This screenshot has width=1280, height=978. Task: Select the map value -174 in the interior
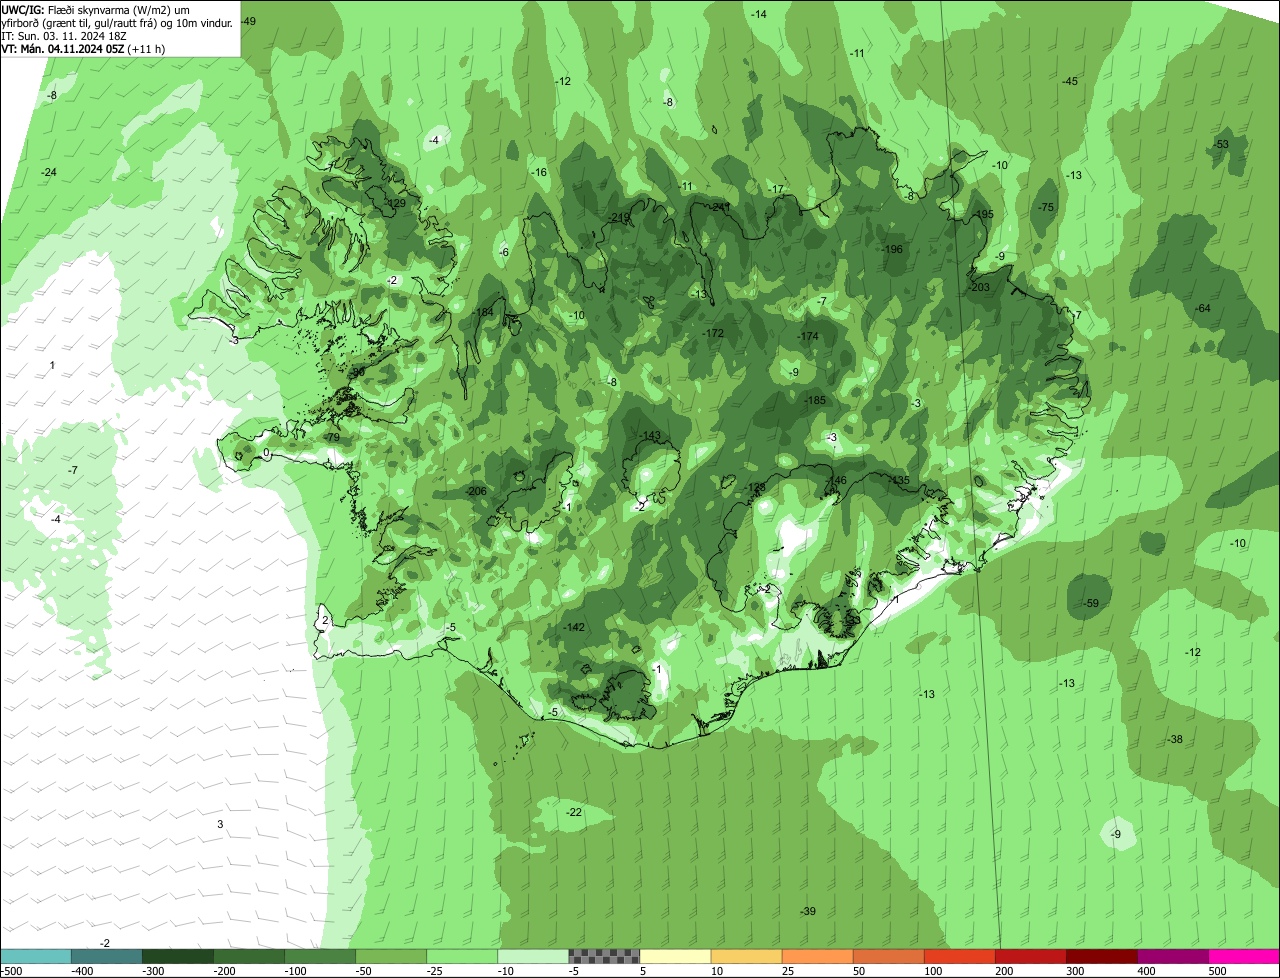click(807, 336)
